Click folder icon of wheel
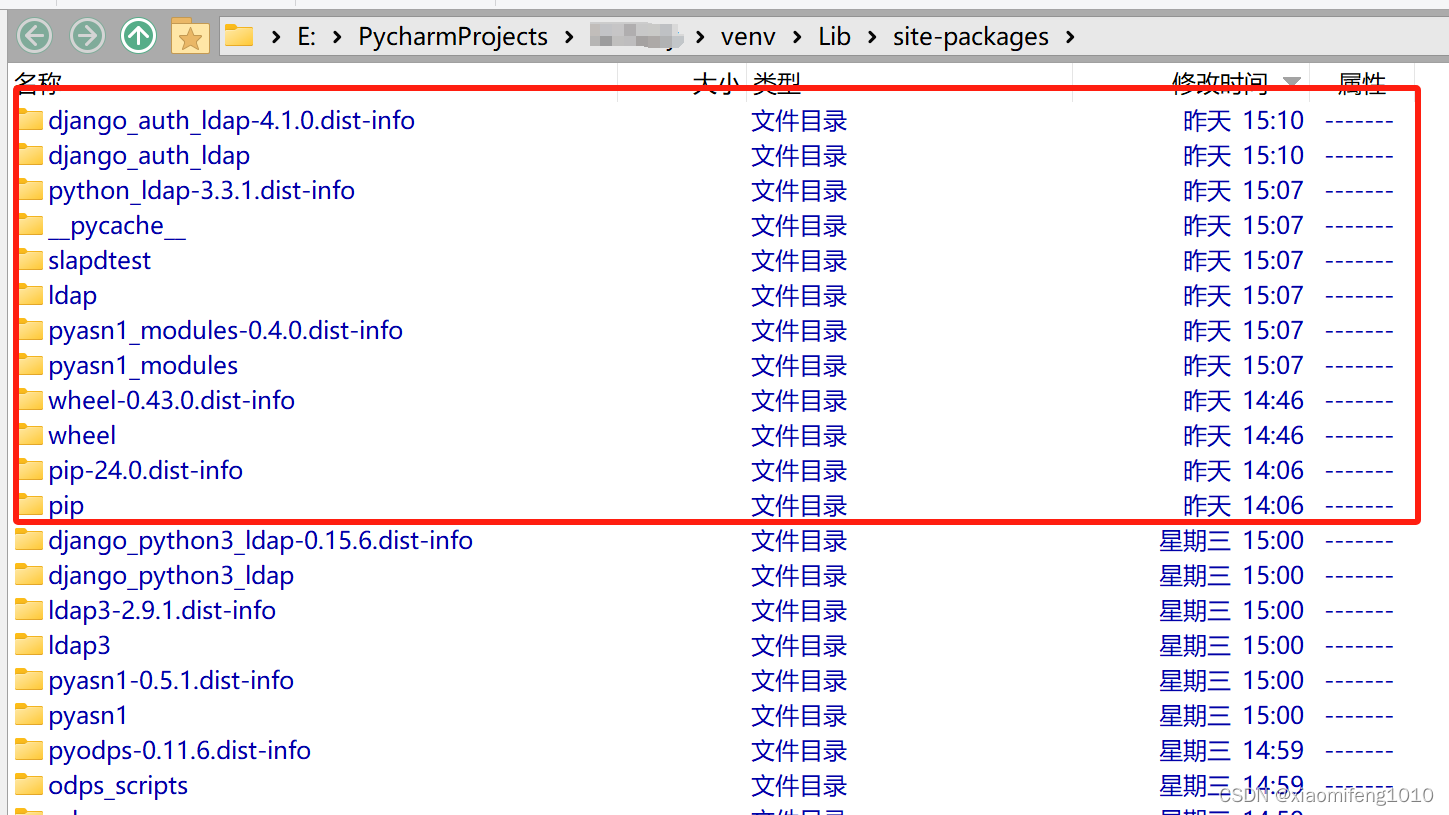The height and width of the screenshot is (815, 1449). click(x=30, y=435)
